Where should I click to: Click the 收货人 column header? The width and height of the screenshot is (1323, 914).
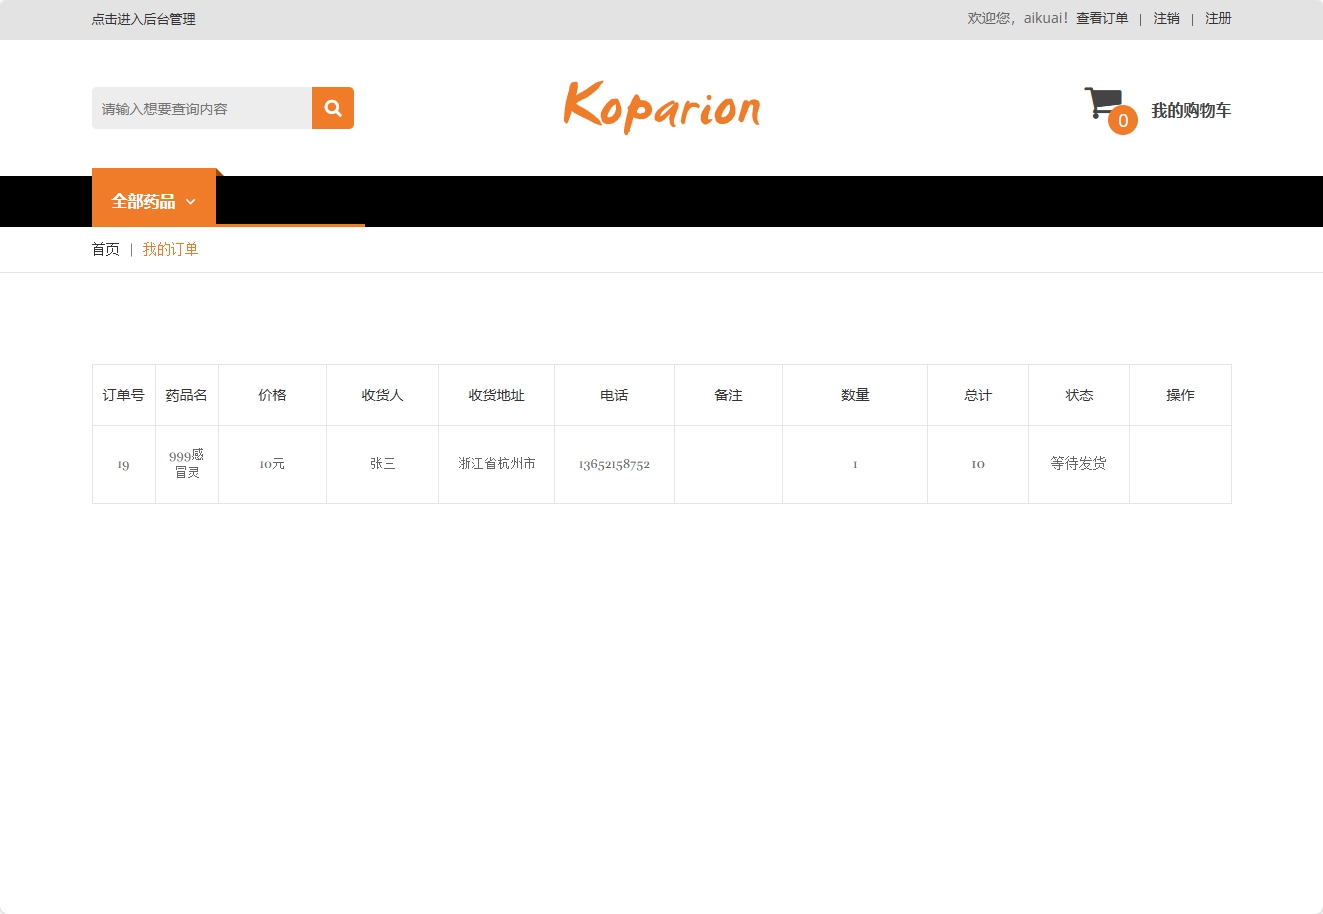click(382, 394)
